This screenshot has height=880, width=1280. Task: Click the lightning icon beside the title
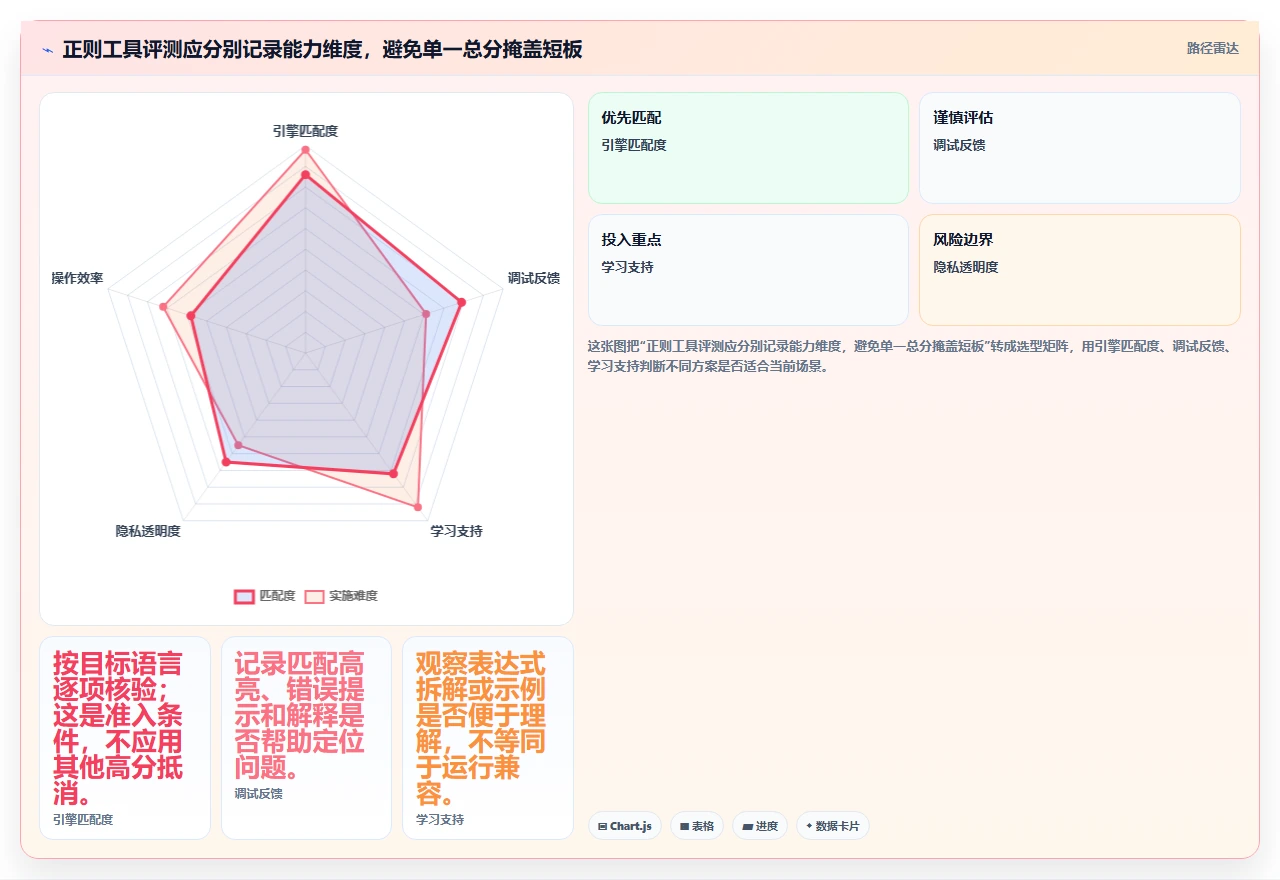coord(48,50)
